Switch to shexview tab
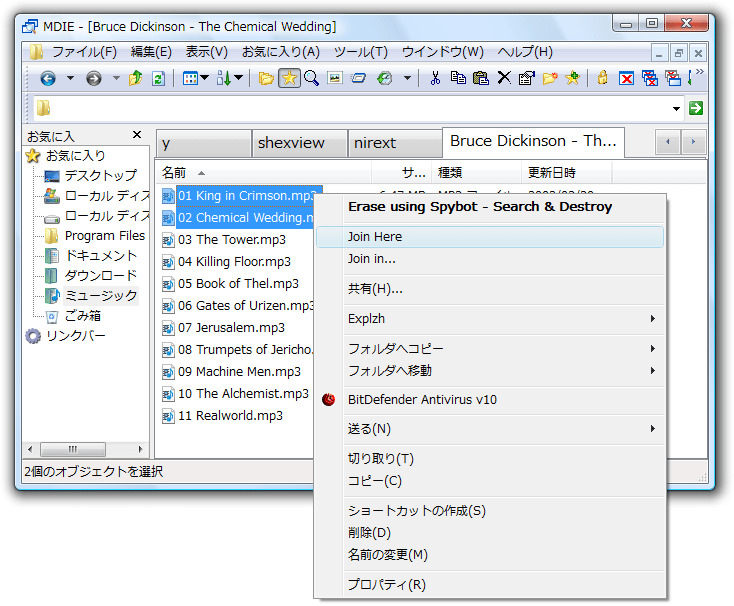The width and height of the screenshot is (734, 606). click(300, 143)
